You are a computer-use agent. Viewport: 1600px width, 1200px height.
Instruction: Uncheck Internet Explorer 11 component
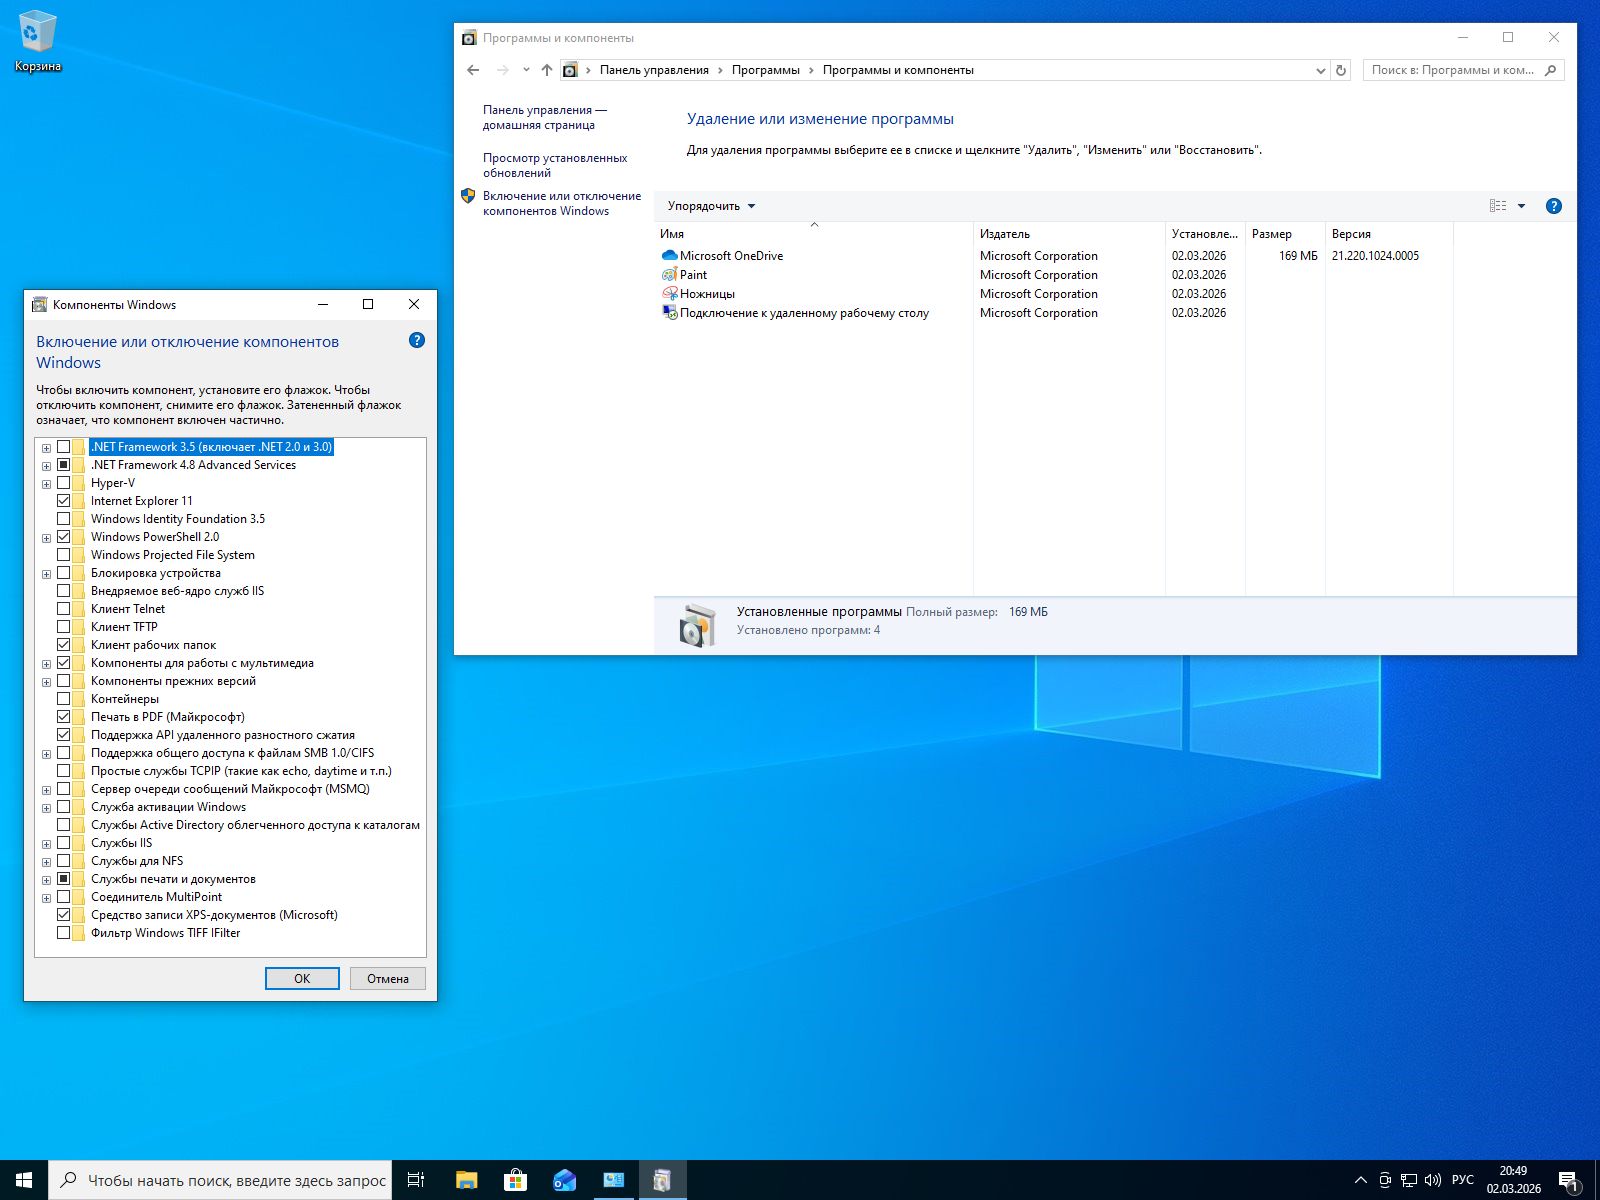[x=66, y=500]
